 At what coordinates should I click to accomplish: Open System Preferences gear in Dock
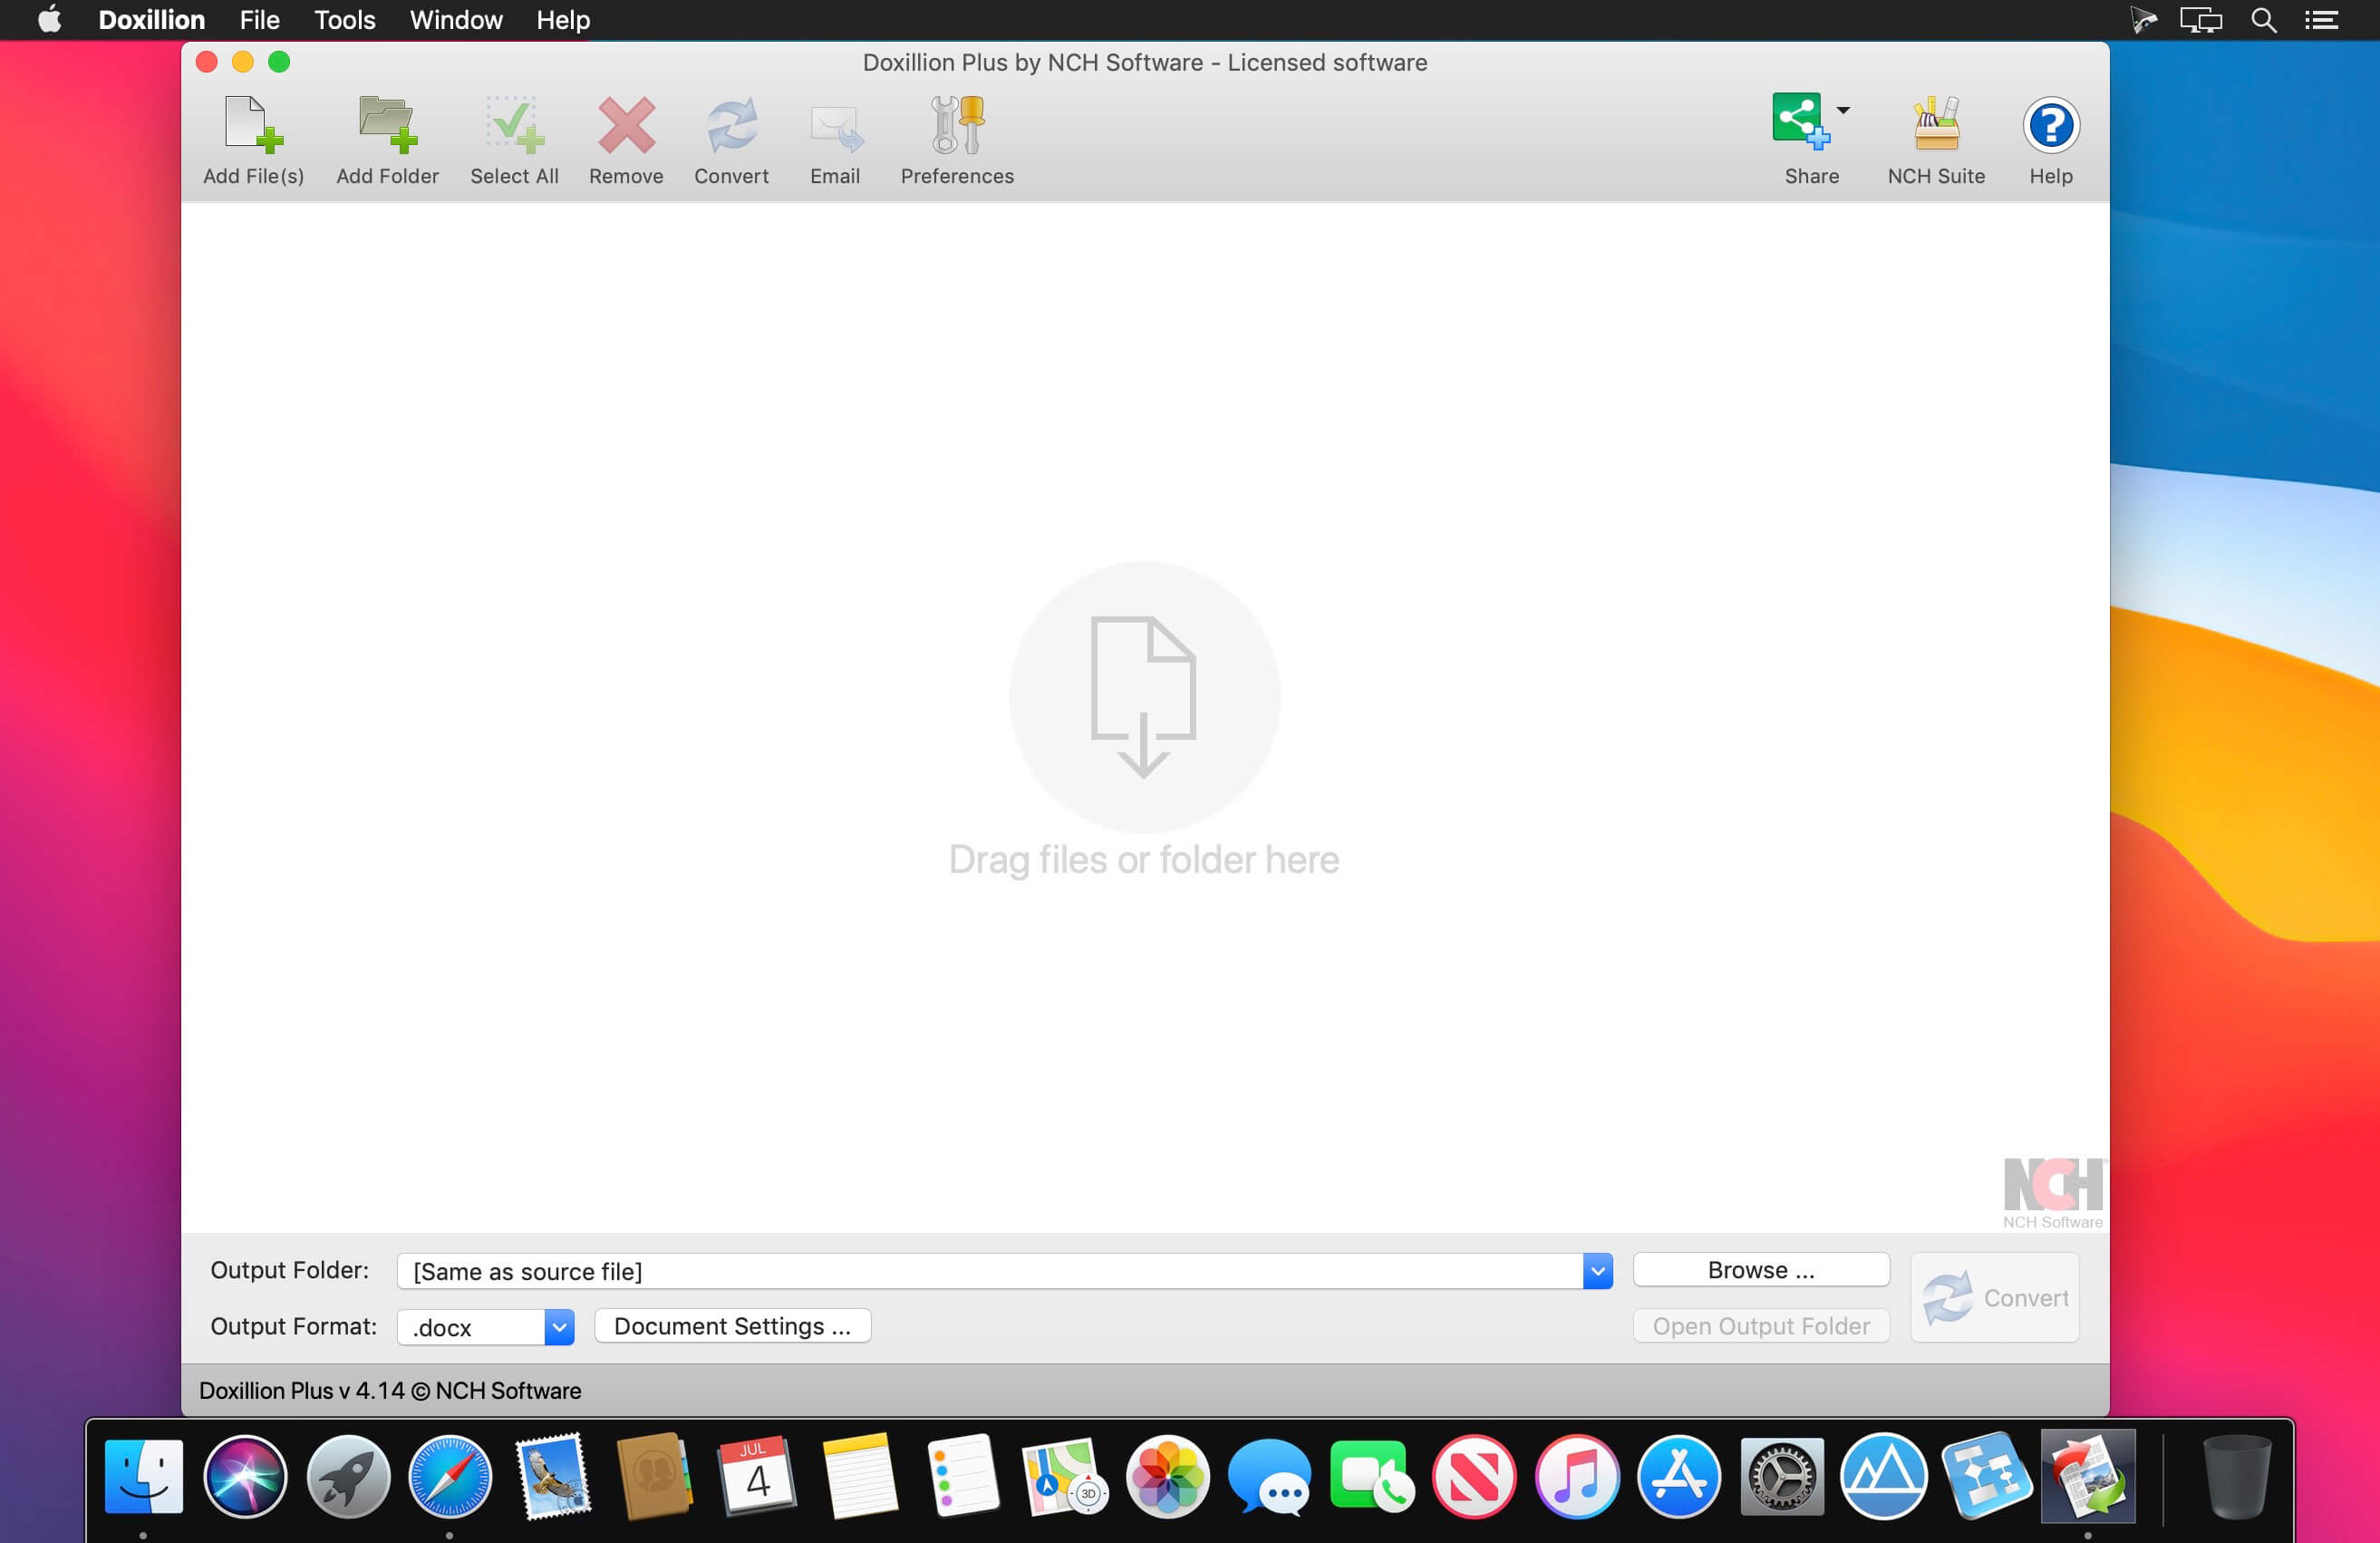click(x=1781, y=1475)
